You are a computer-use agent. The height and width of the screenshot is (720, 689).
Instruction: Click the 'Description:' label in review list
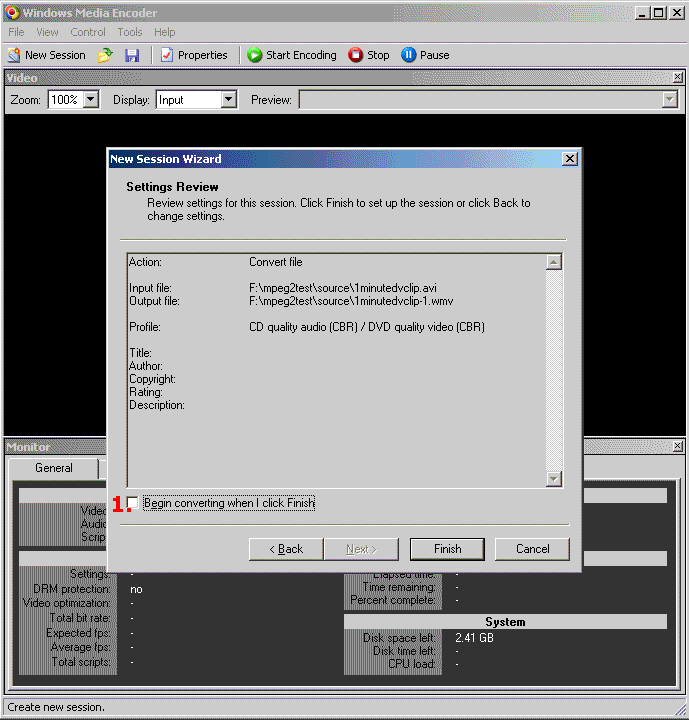157,405
